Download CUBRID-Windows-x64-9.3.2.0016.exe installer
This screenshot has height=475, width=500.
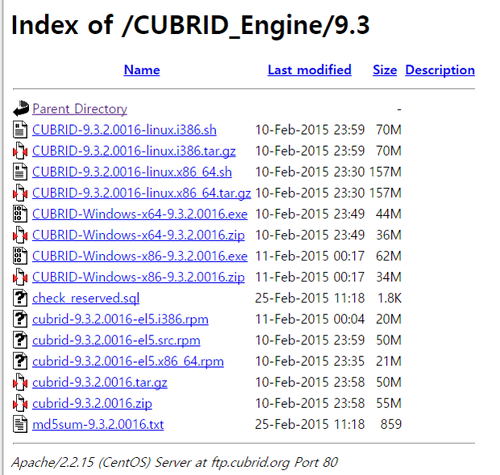(x=140, y=214)
